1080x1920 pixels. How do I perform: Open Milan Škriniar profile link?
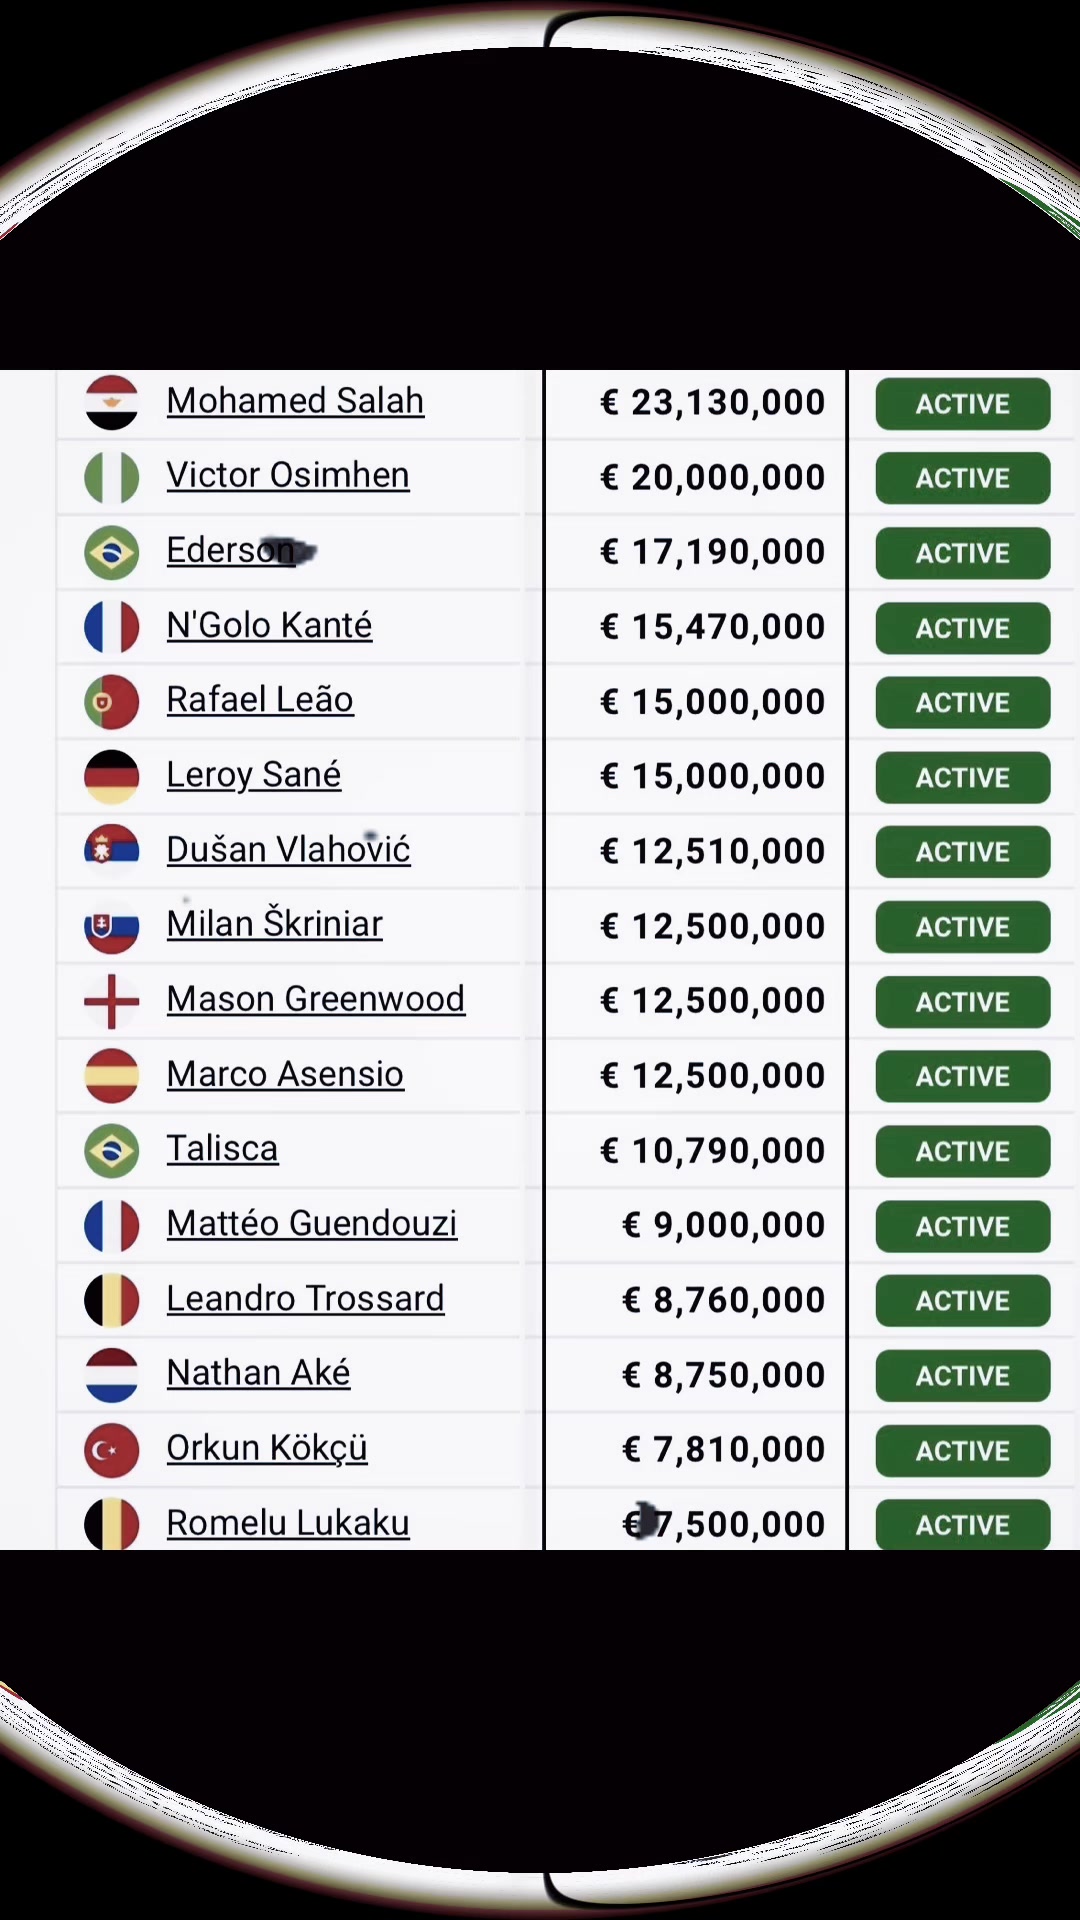[274, 924]
